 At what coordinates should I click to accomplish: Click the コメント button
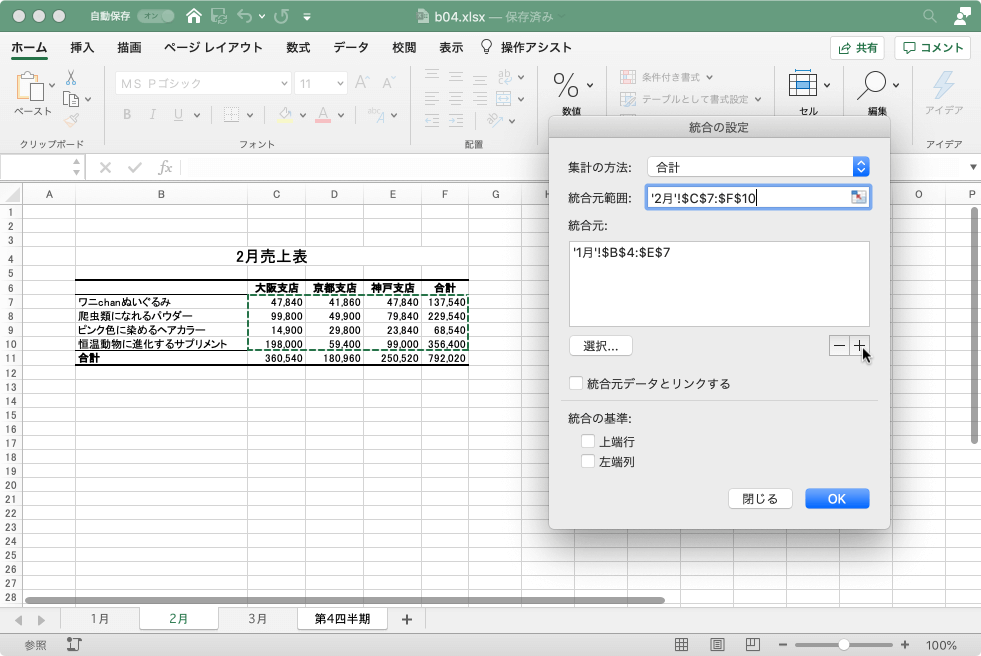(x=933, y=48)
